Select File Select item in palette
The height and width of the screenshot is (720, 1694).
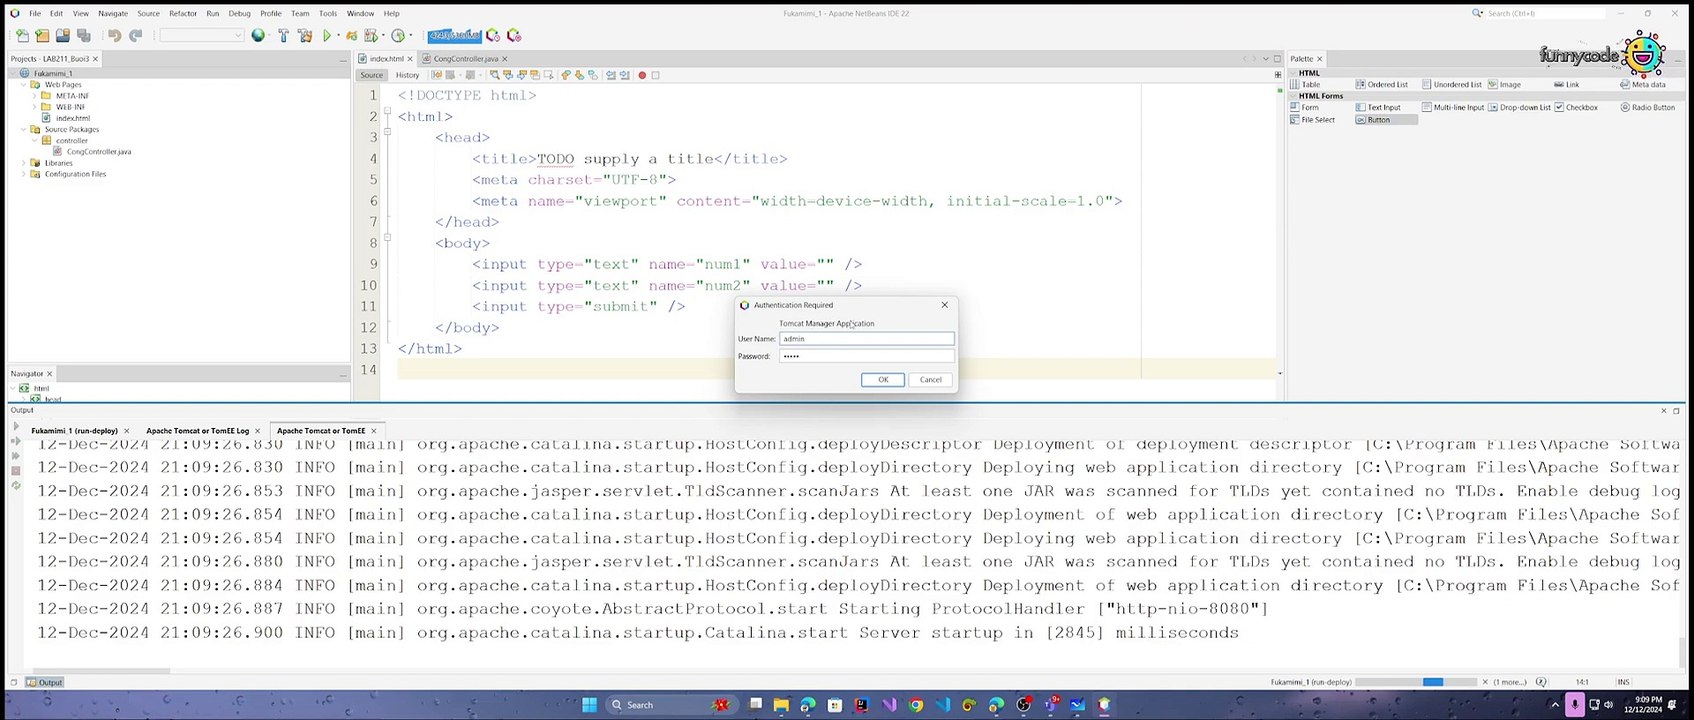1312,120
